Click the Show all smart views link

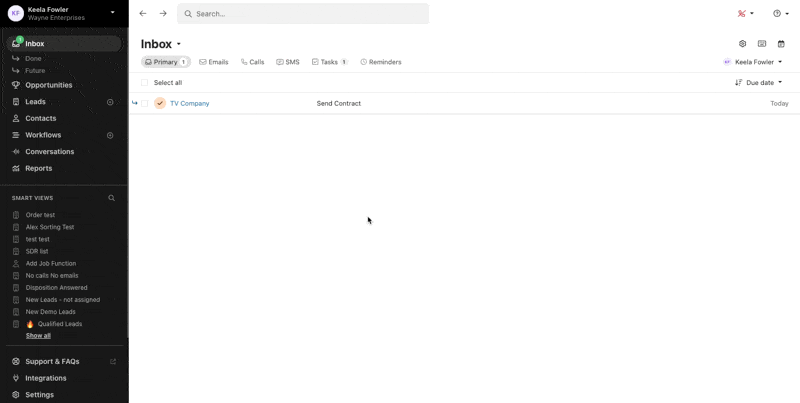[x=38, y=336]
